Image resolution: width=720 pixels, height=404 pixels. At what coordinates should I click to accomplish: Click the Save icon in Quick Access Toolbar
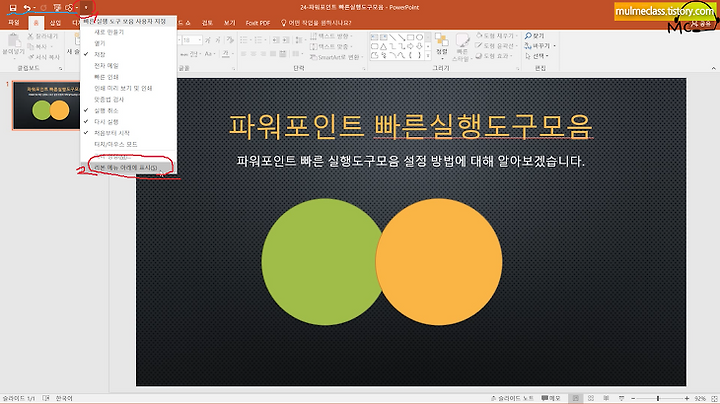13,8
